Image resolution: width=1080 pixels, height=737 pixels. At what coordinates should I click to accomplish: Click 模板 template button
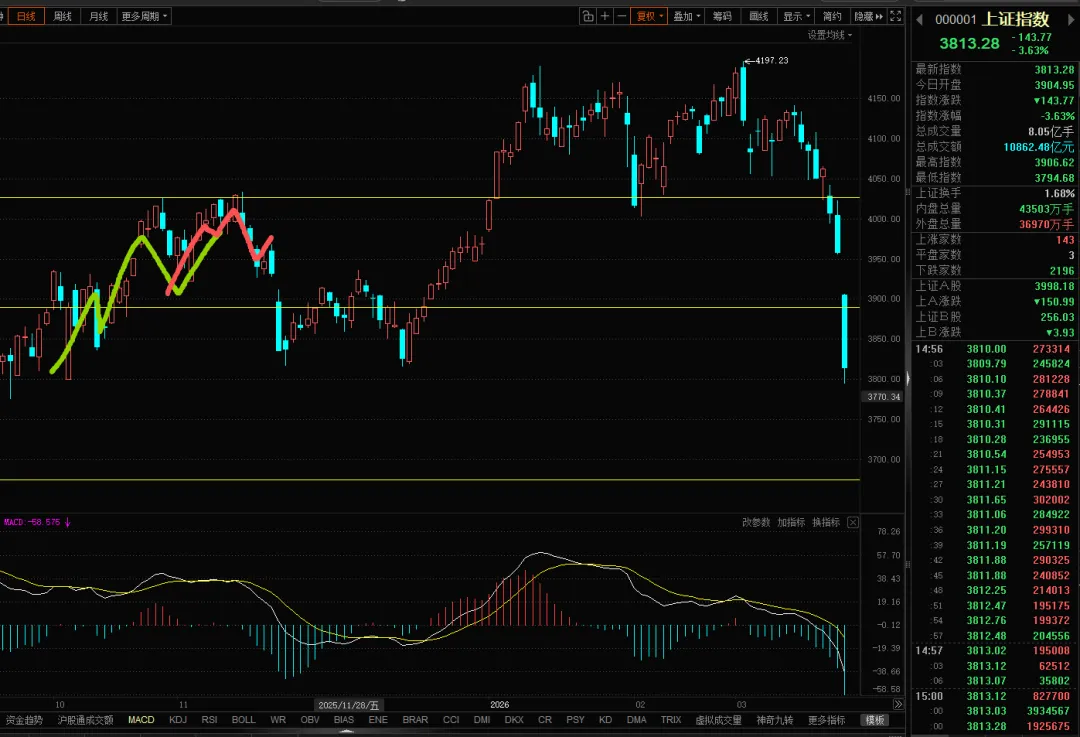coord(875,720)
